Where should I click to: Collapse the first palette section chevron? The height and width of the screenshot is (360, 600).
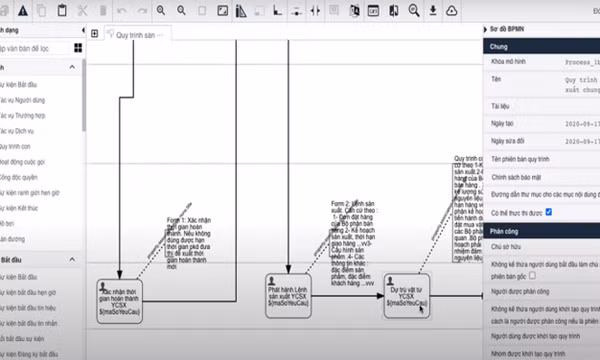coord(72,67)
